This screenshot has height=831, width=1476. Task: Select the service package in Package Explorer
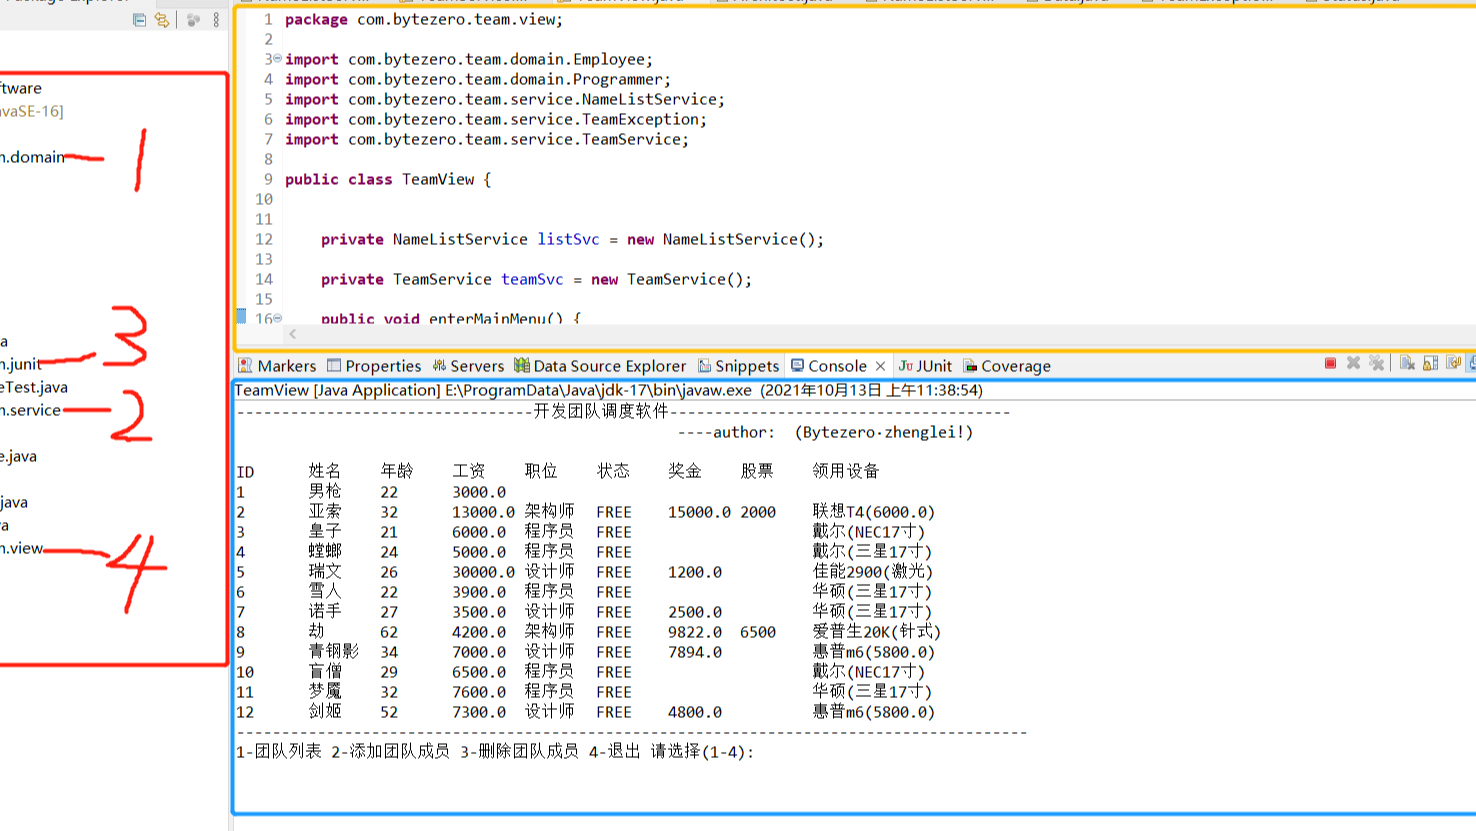(x=31, y=410)
